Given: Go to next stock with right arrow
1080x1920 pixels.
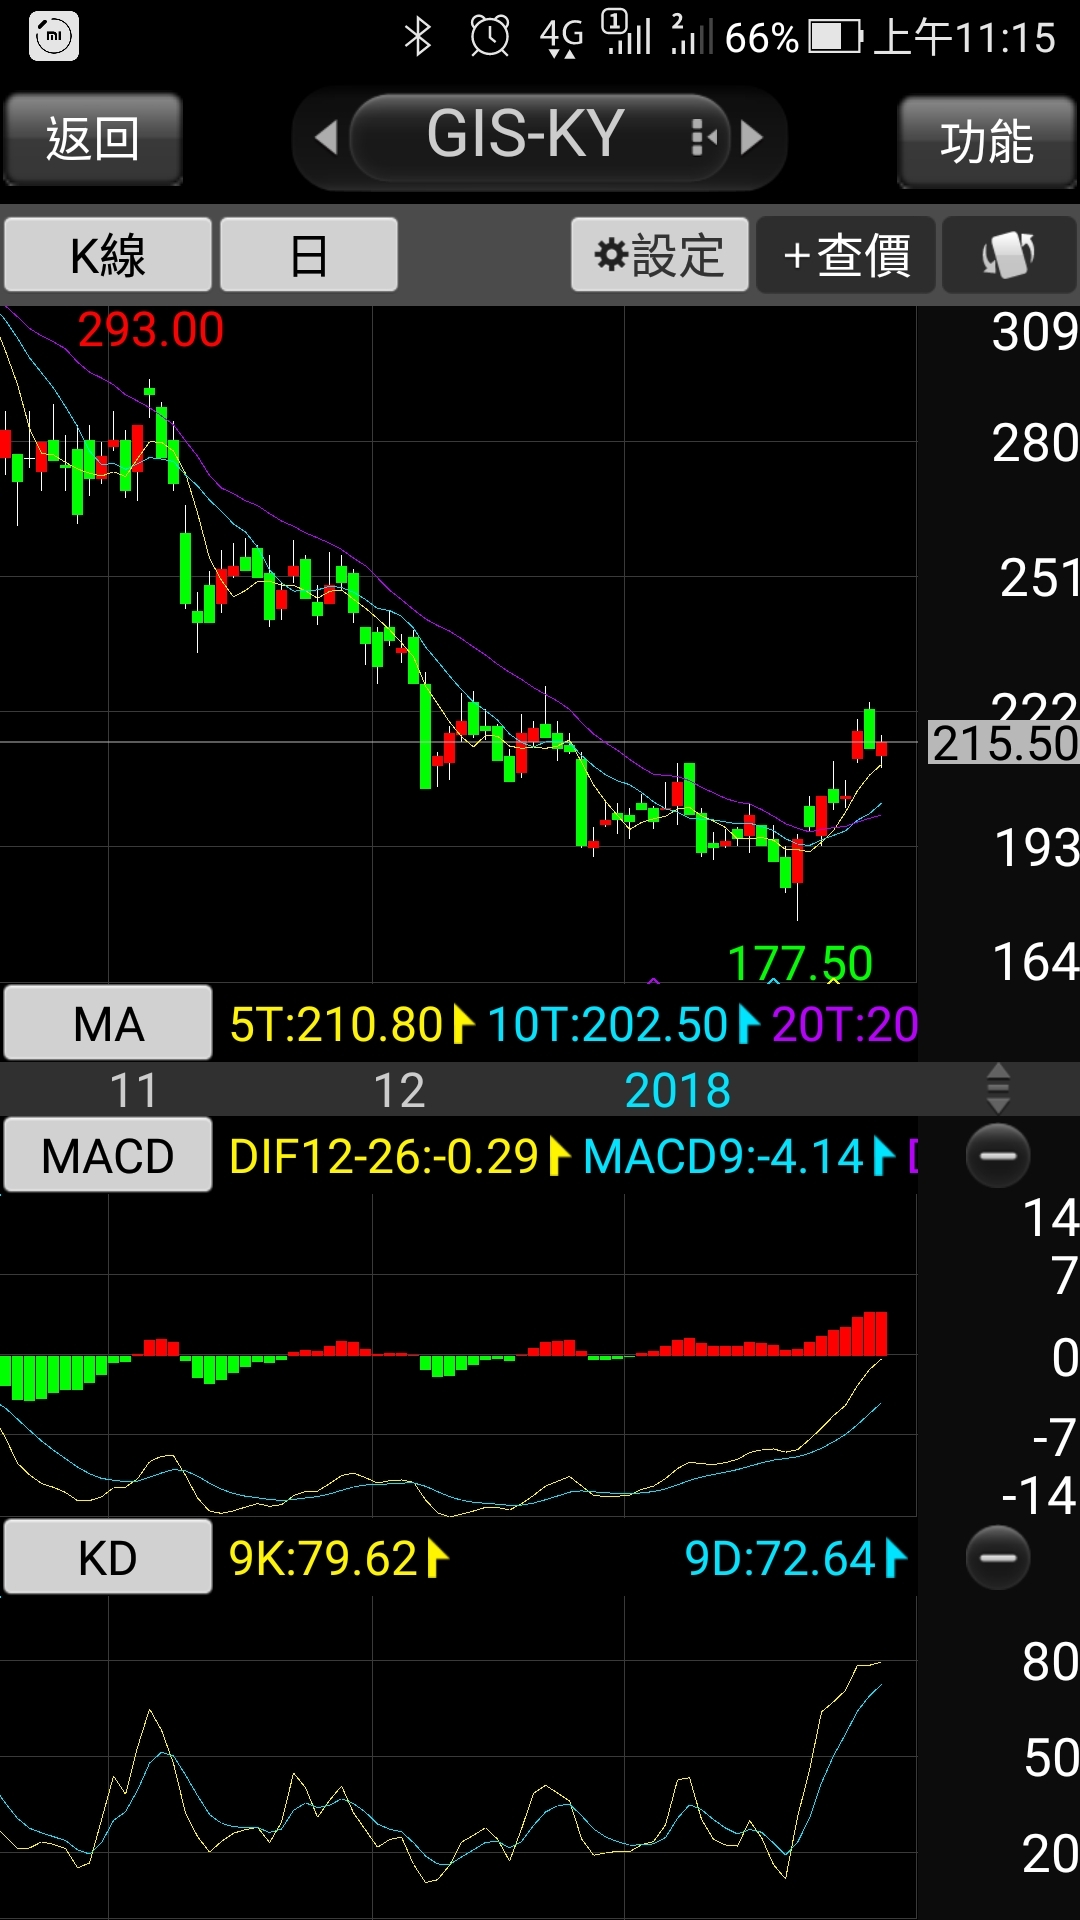Looking at the screenshot, I should (x=752, y=137).
